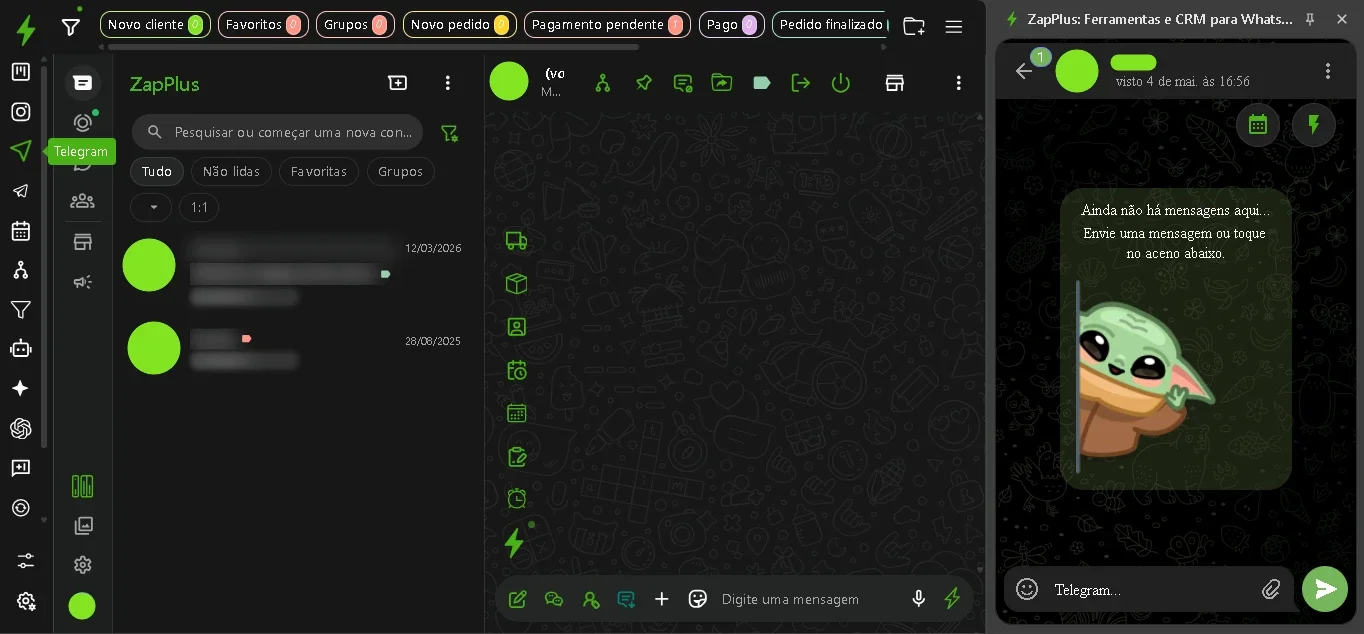Click the power icon in chat header
Screen dimensions: 1364x634
coord(841,83)
